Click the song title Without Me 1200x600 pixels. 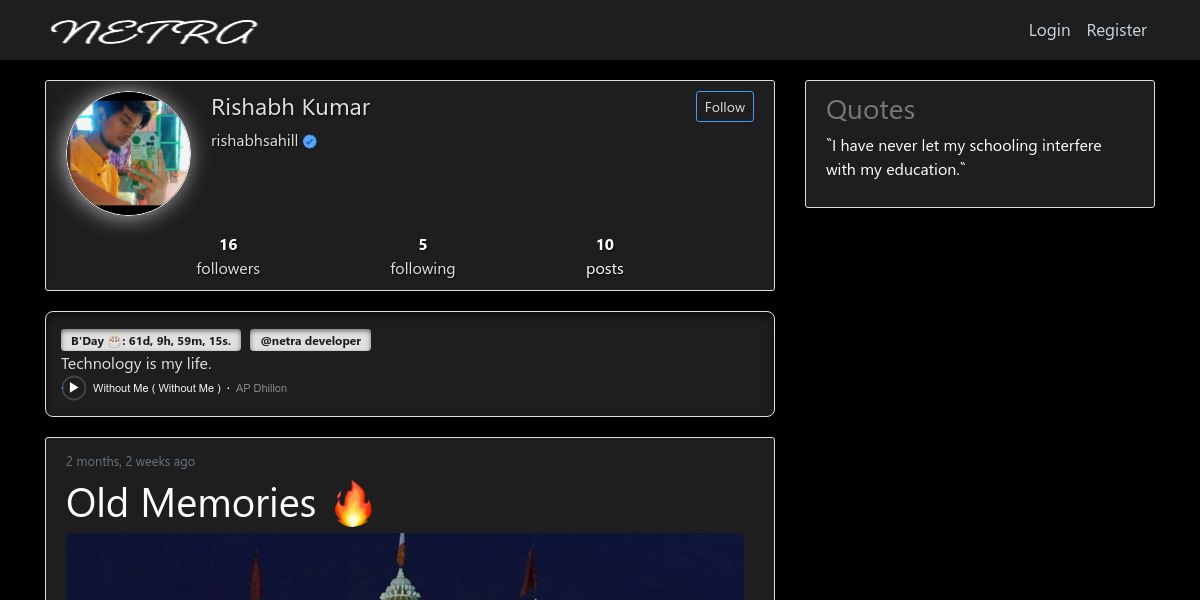pos(157,388)
